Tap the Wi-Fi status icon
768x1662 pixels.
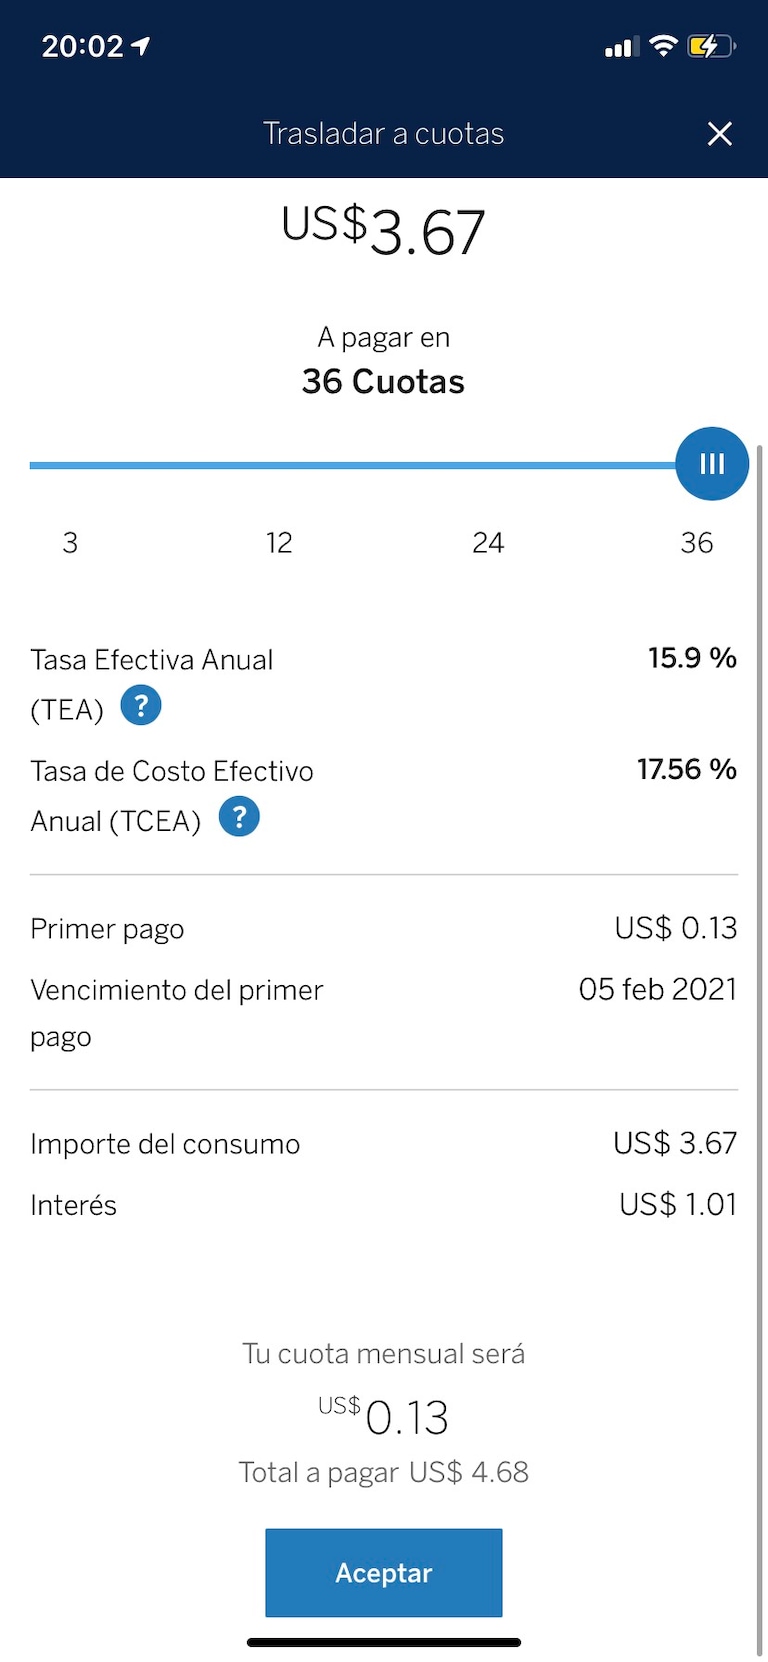(662, 46)
